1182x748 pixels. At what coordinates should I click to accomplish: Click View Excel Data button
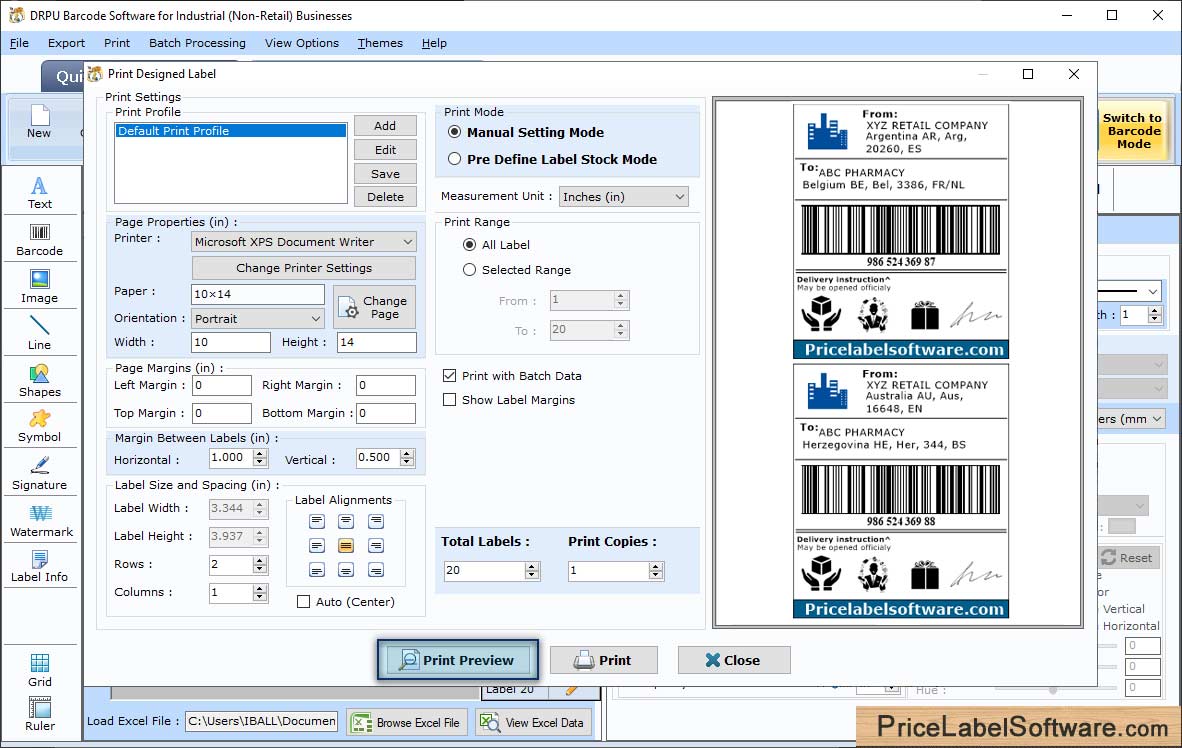point(533,722)
